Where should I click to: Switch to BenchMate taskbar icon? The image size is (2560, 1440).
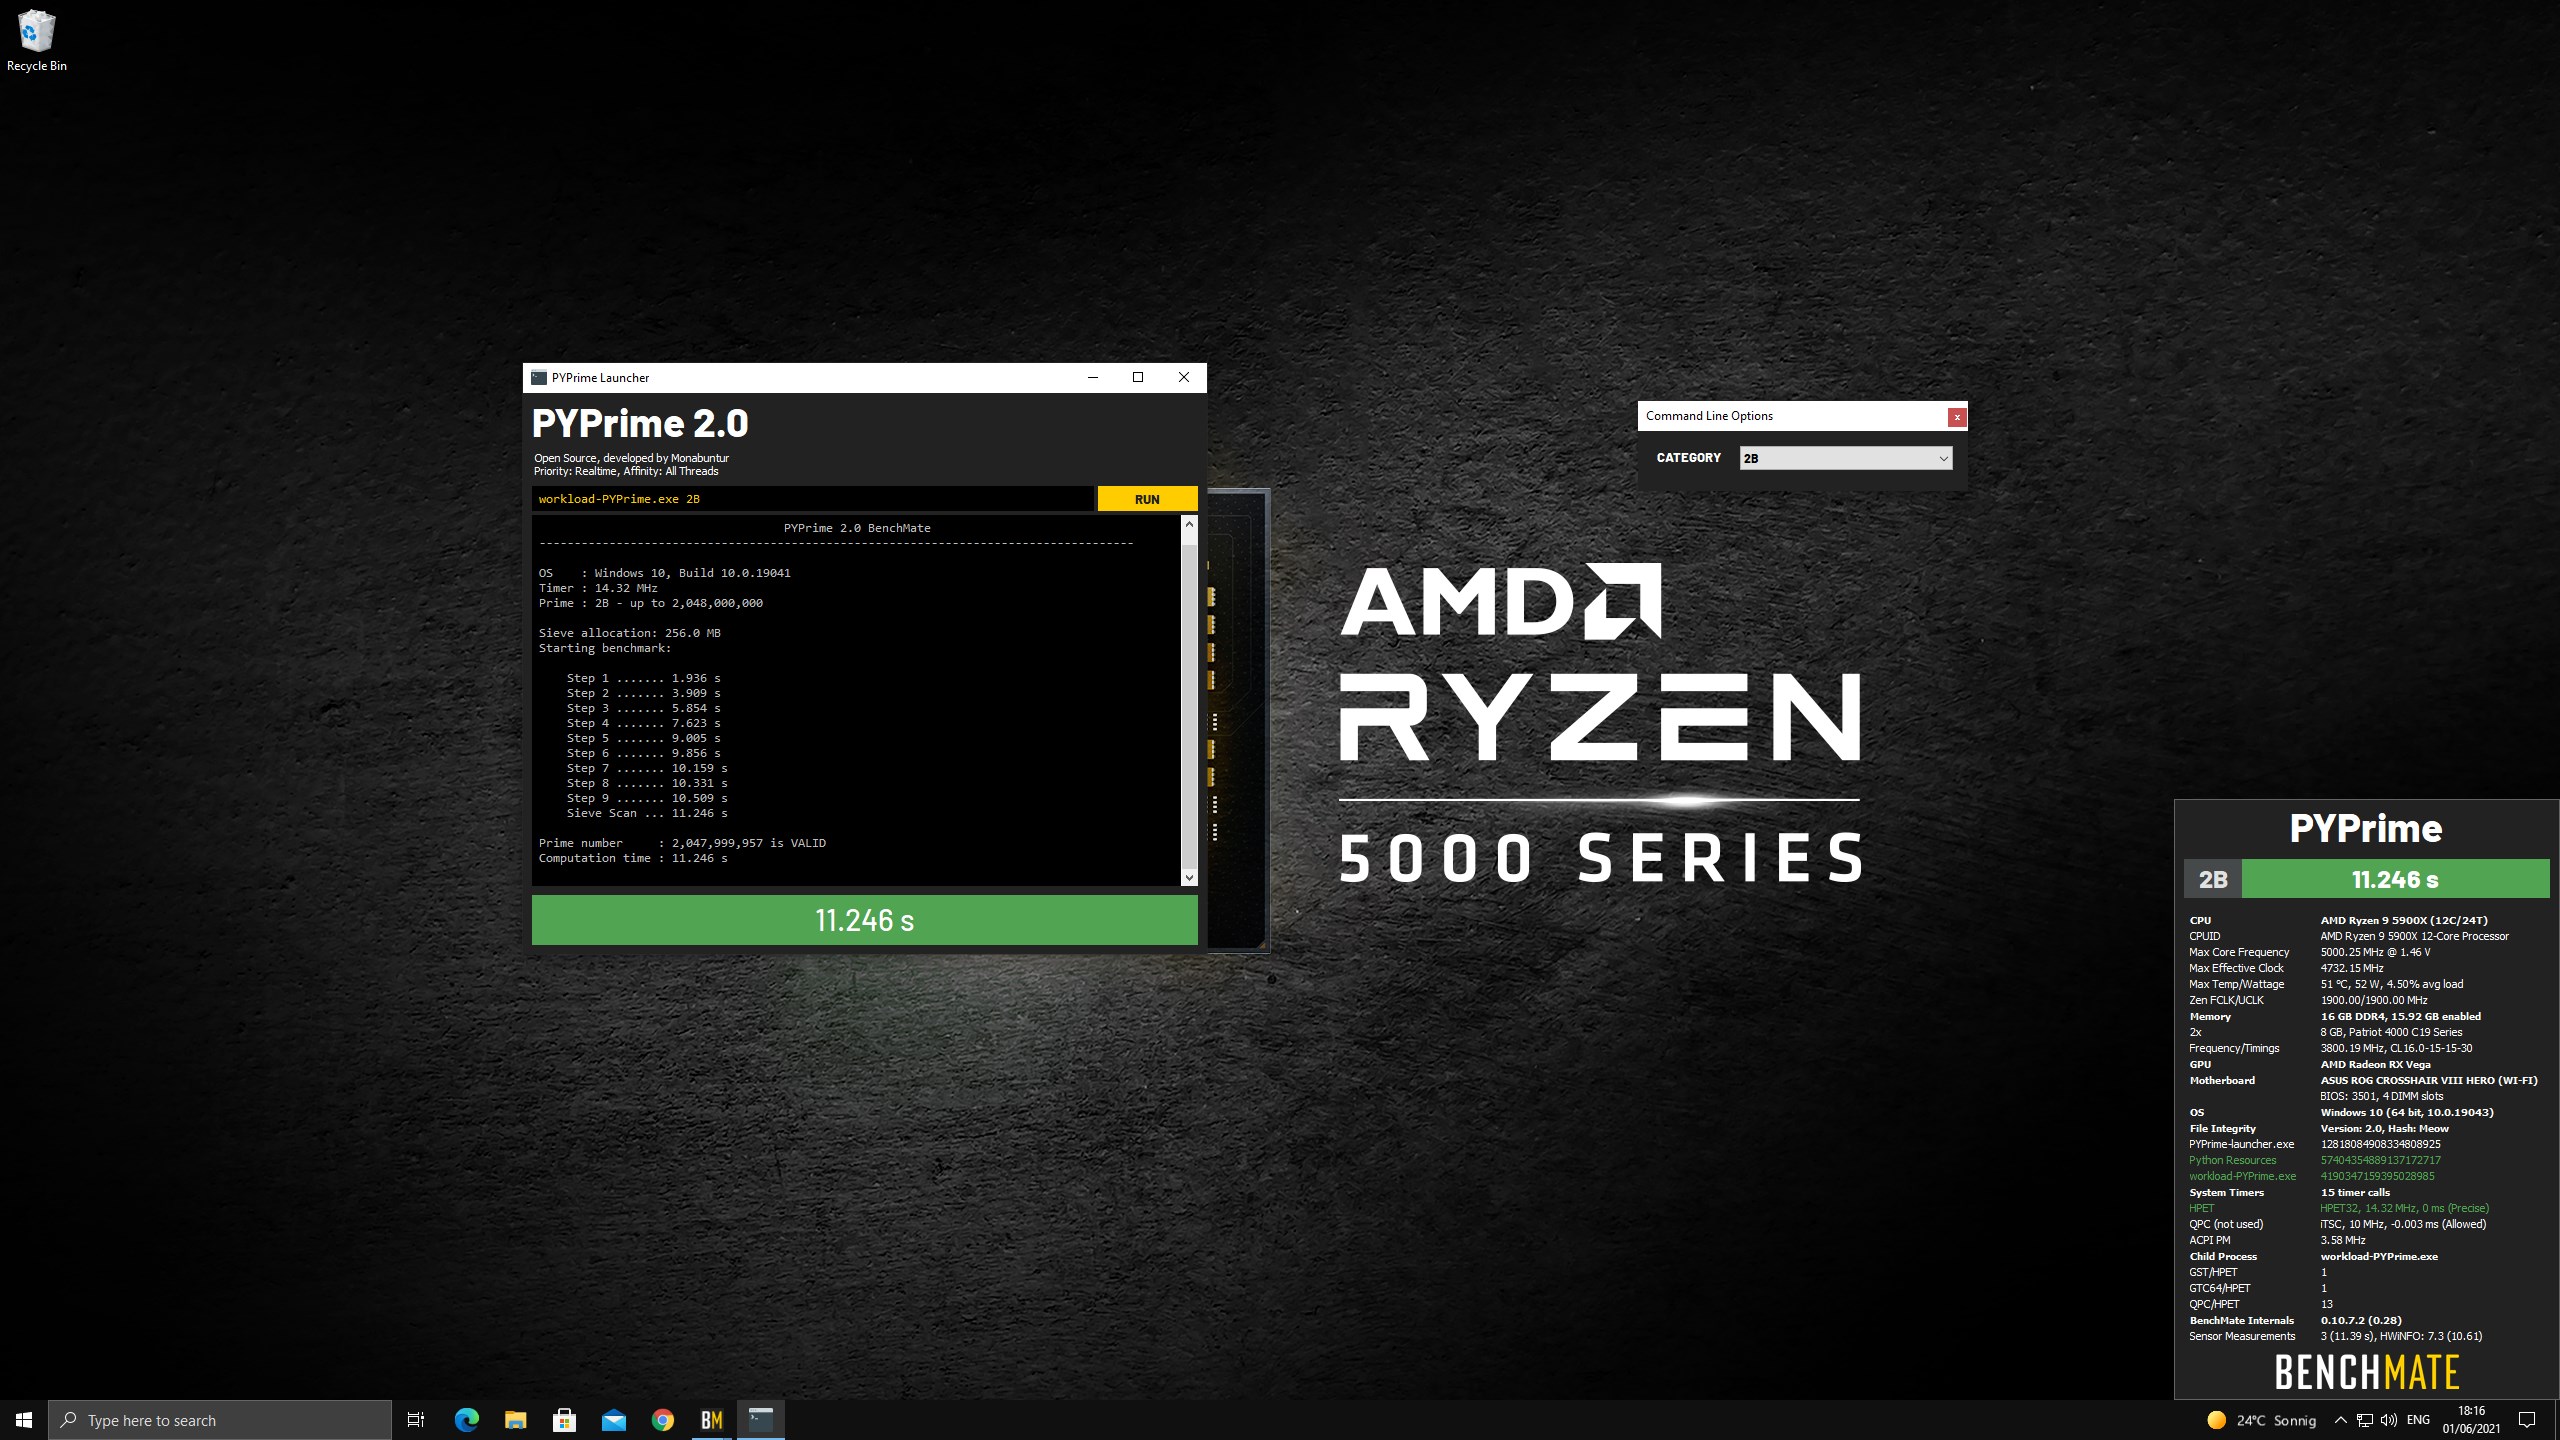click(x=712, y=1420)
